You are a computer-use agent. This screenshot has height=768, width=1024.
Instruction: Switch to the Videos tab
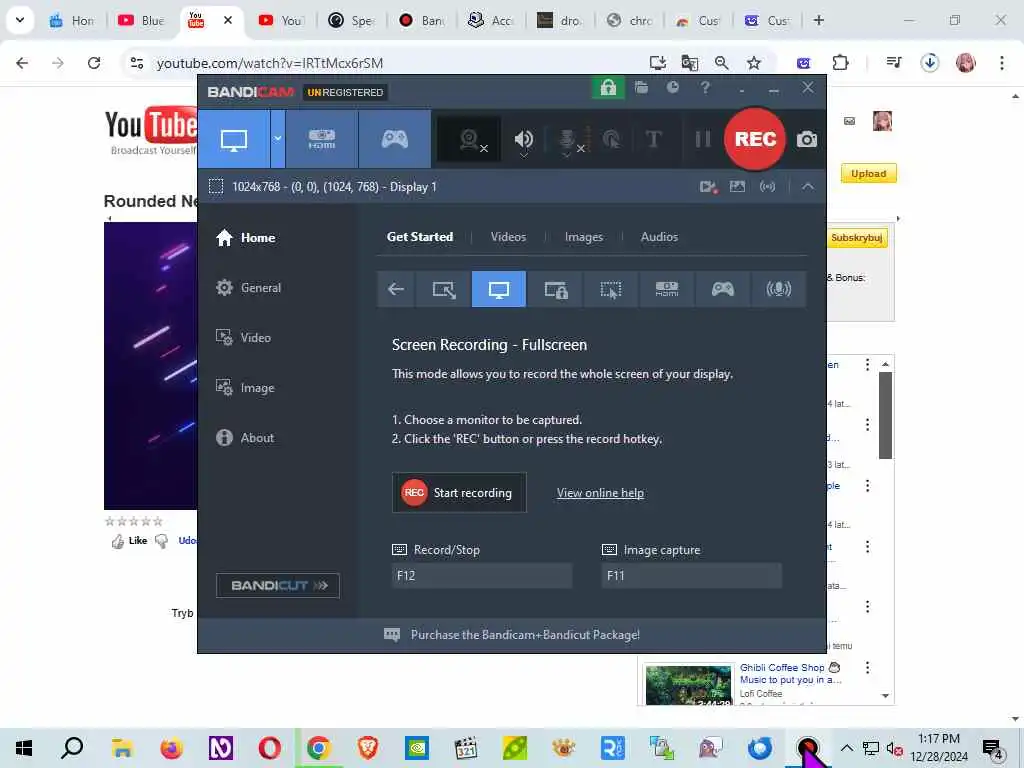(508, 236)
